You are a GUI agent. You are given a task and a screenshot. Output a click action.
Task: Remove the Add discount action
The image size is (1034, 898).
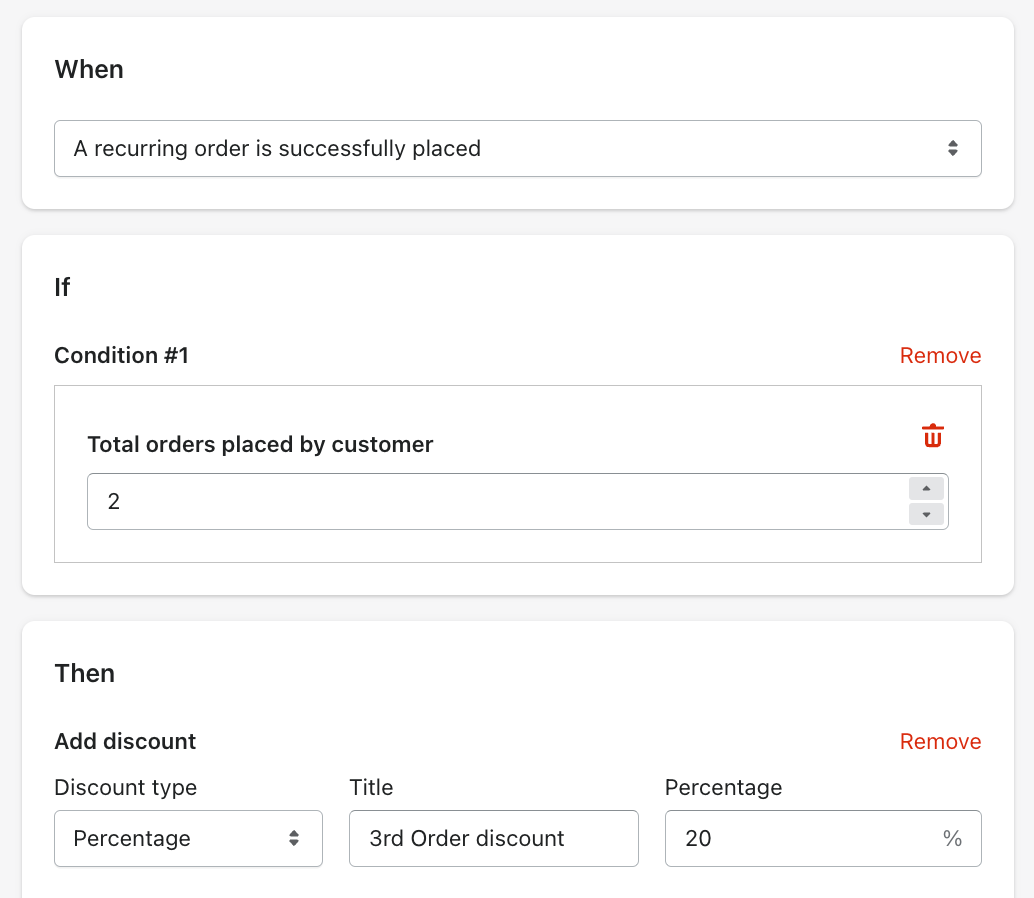click(940, 742)
